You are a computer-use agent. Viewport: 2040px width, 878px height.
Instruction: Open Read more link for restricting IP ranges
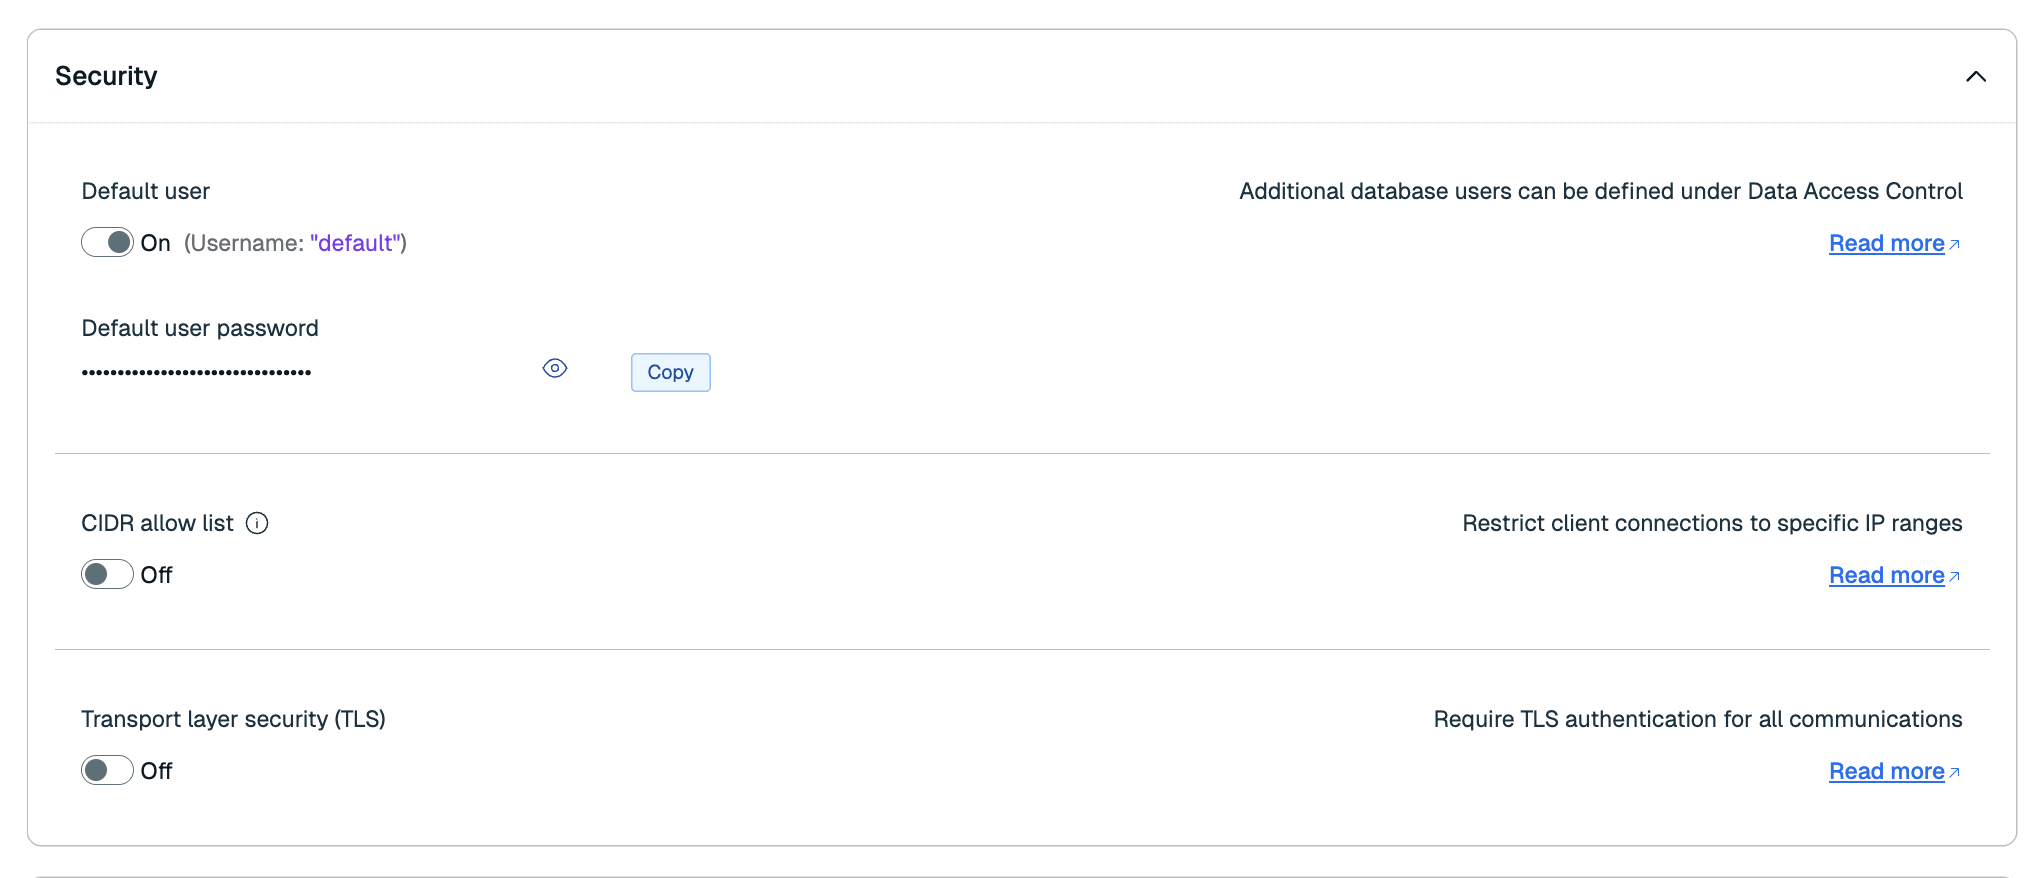coord(1886,576)
